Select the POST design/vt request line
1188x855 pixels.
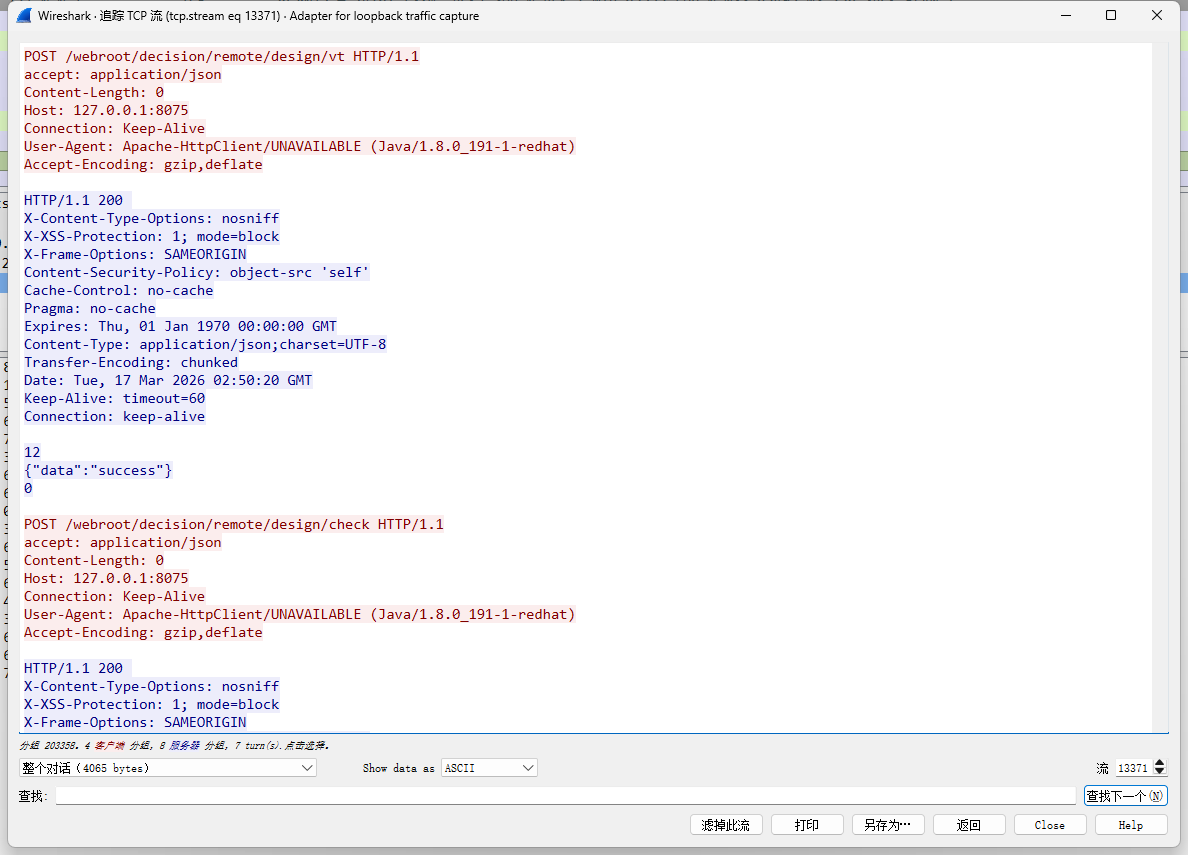pyautogui.click(x=221, y=57)
